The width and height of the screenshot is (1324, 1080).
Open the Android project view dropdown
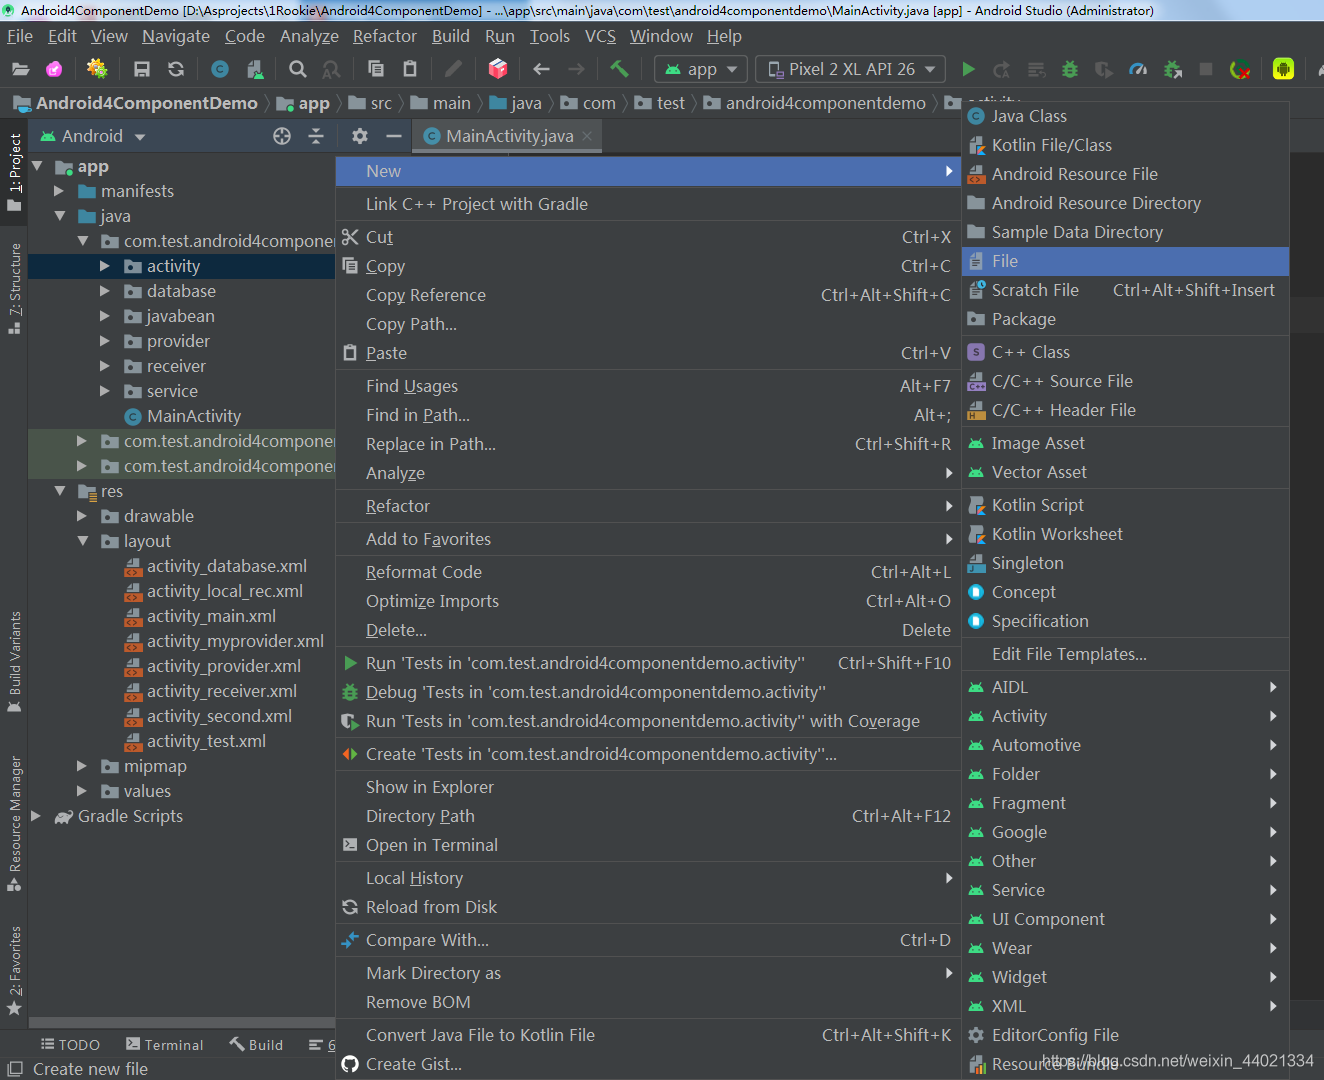click(93, 136)
